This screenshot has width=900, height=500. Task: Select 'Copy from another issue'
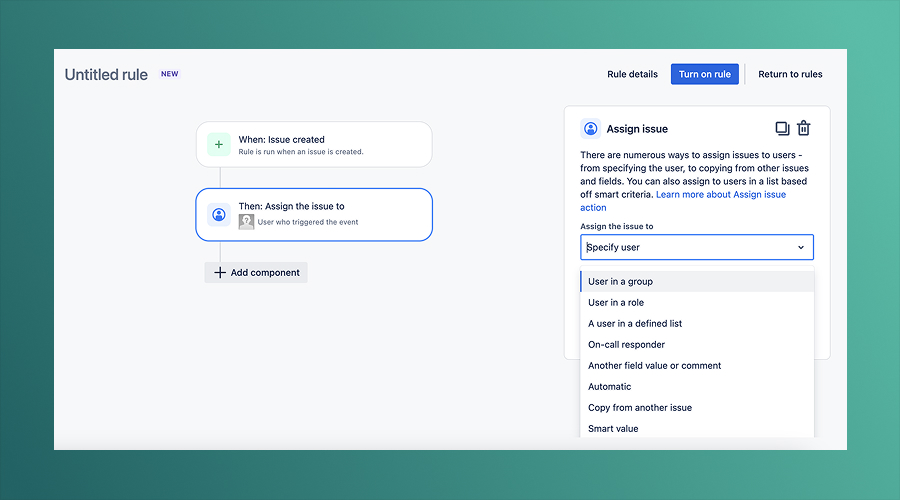pyautogui.click(x=697, y=408)
